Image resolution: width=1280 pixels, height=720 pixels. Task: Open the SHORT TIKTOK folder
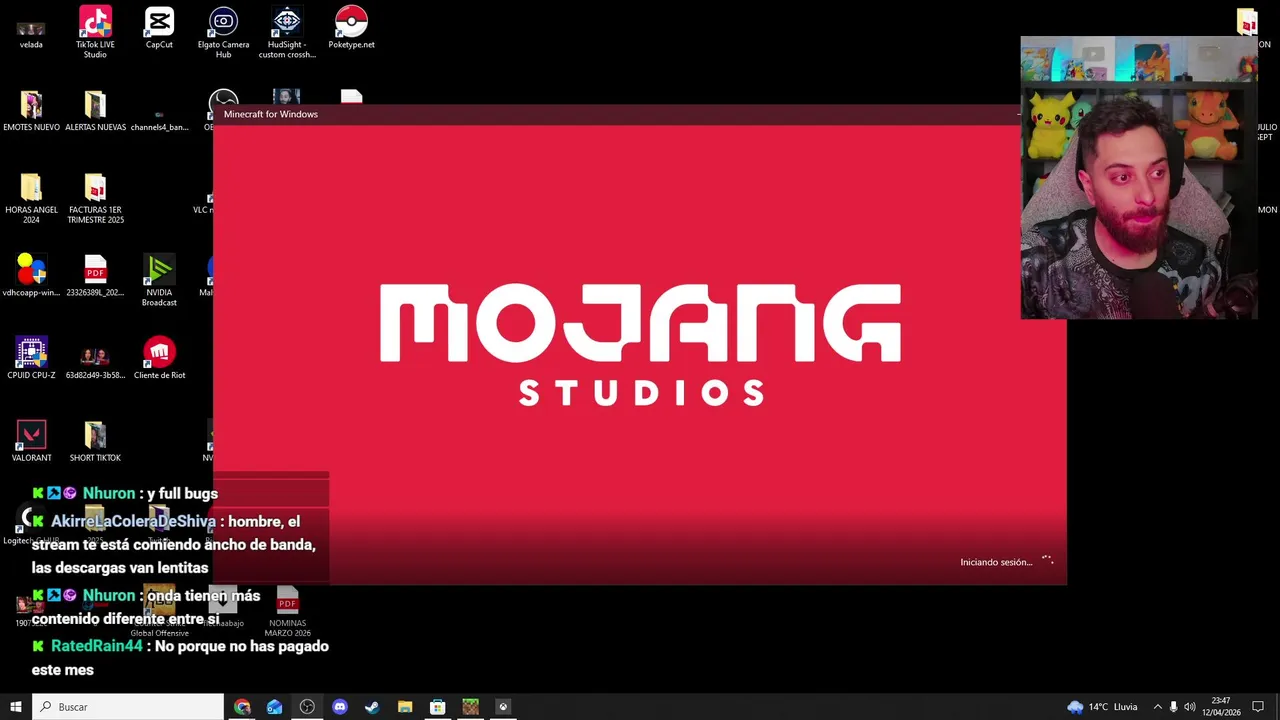pyautogui.click(x=95, y=441)
